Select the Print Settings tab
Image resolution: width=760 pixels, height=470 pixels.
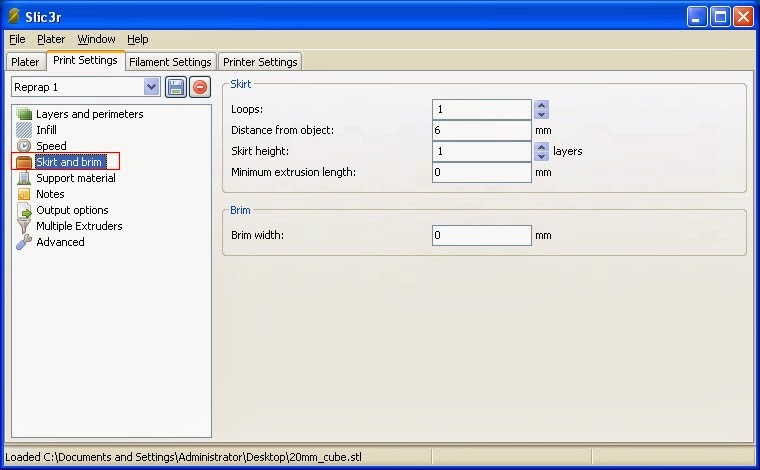coord(85,60)
